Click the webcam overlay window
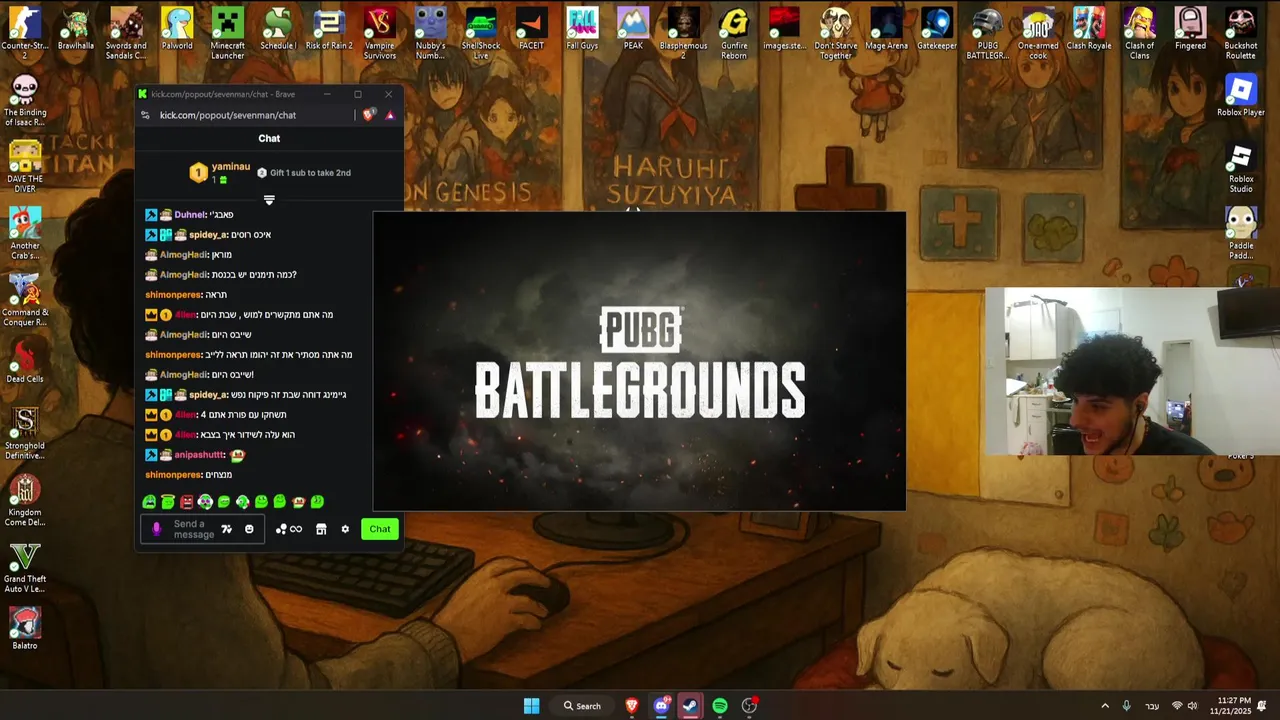 click(x=1132, y=372)
